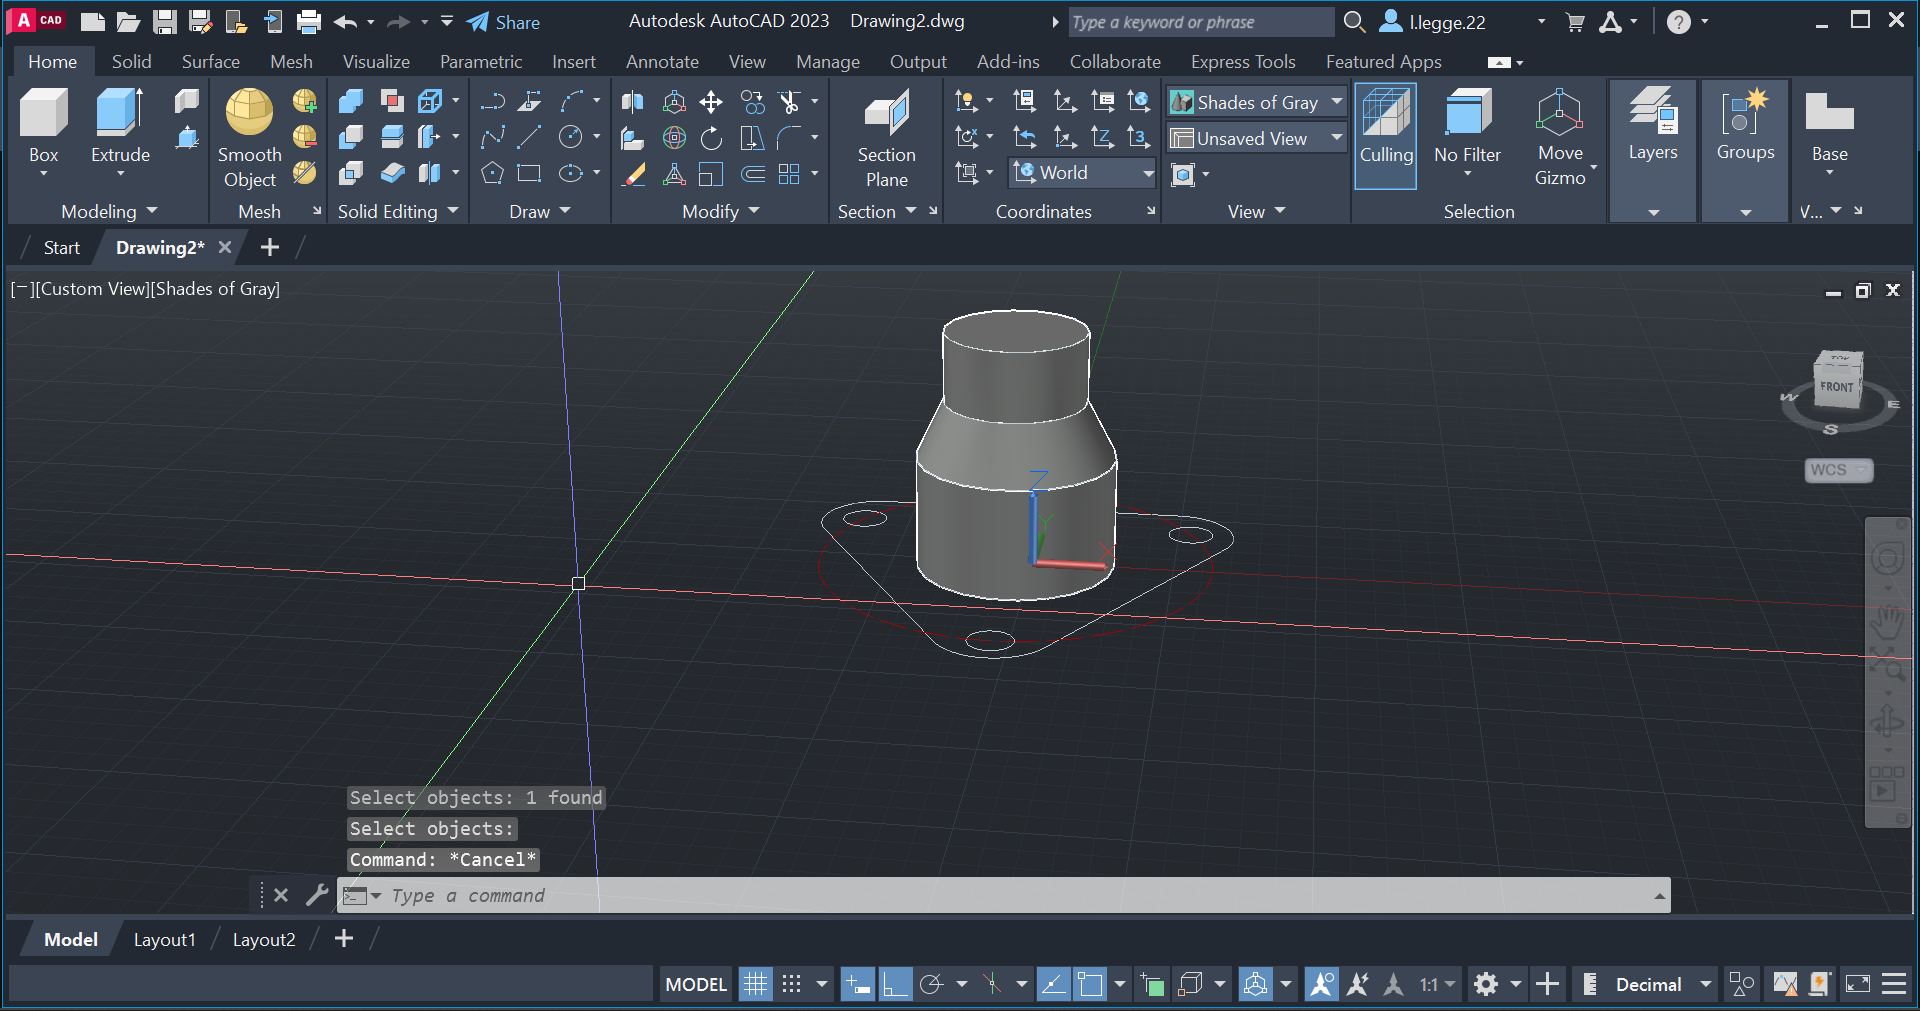Select the Offset tool in Modify
Image resolution: width=1920 pixels, height=1011 pixels.
(753, 173)
